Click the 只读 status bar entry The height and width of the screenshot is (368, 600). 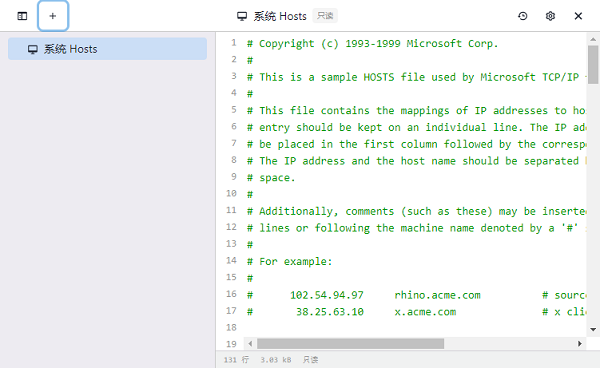(310, 360)
